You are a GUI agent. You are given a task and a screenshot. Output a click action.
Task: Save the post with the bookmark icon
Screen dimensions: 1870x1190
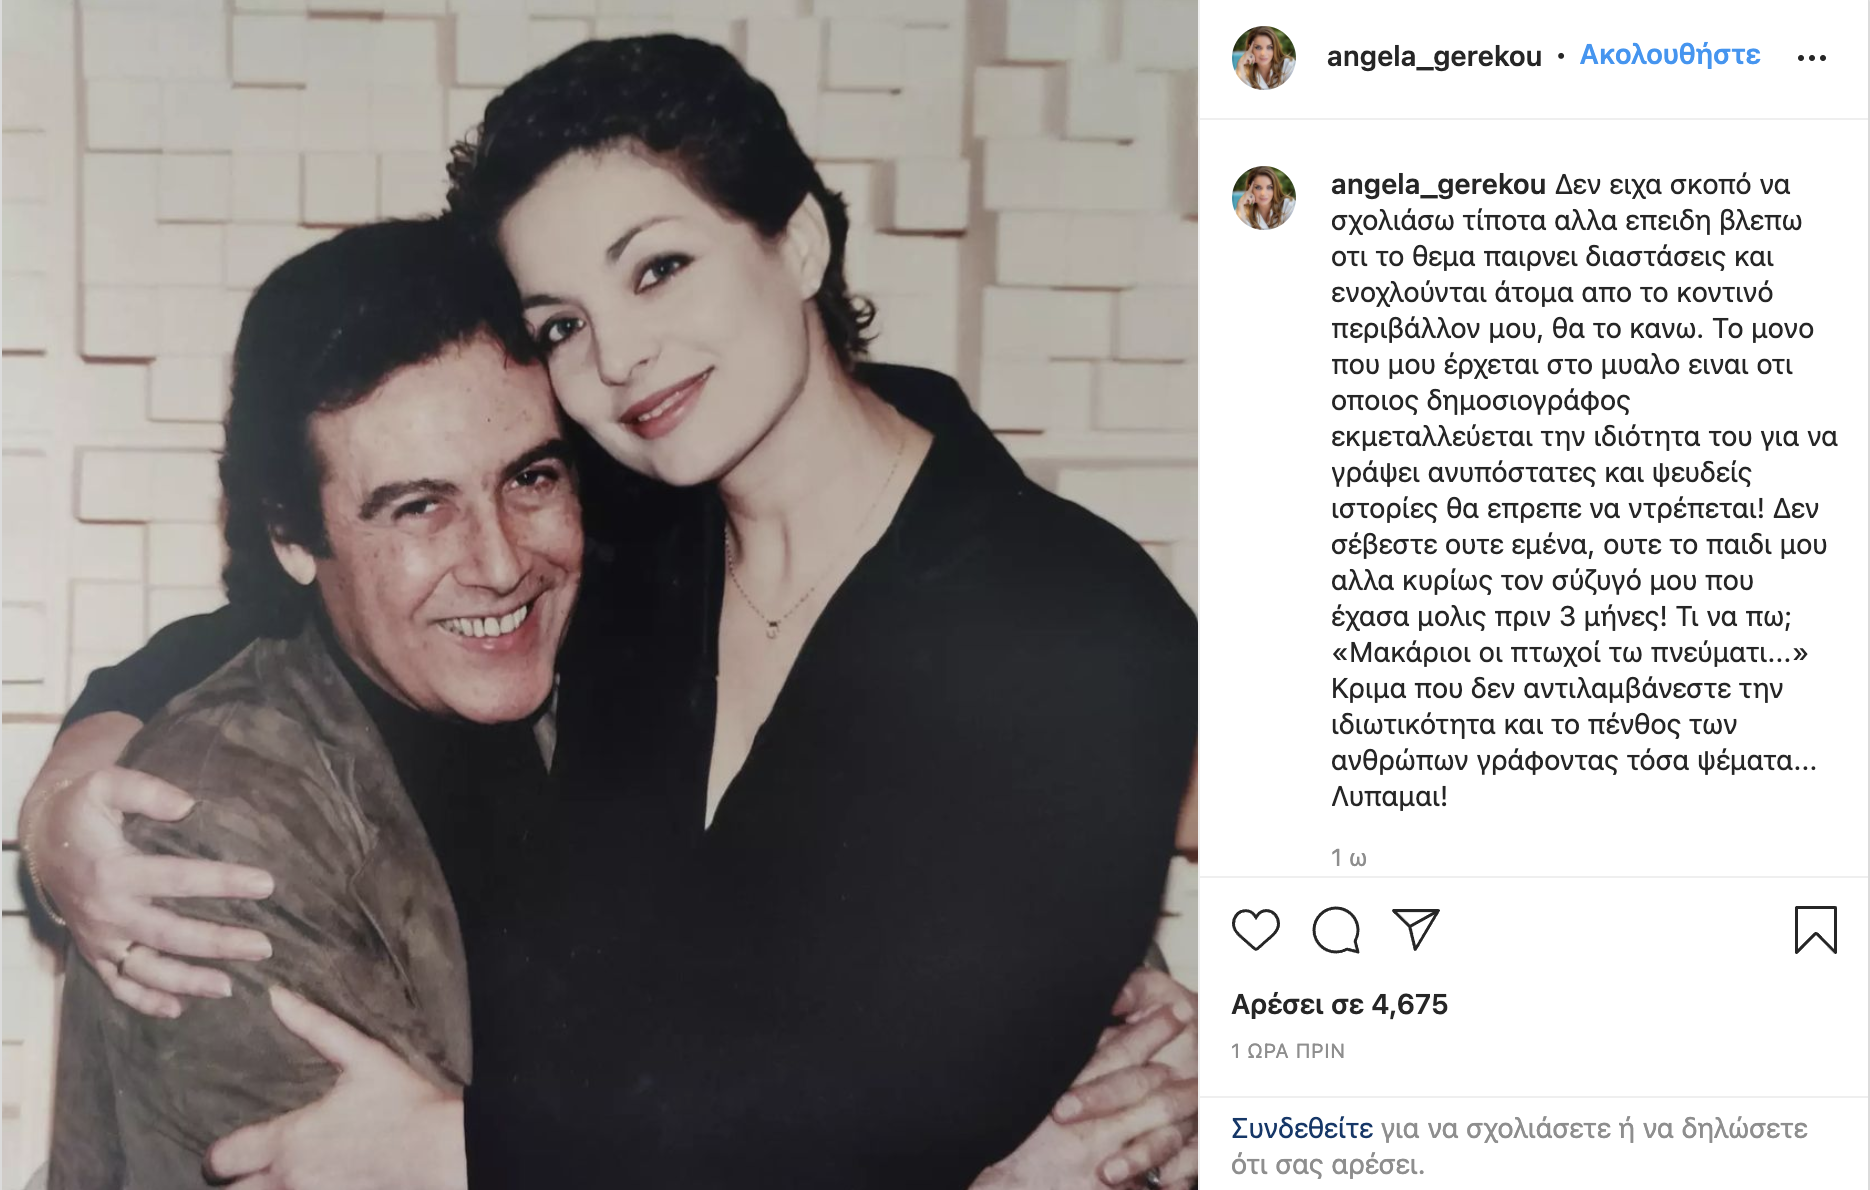[x=1815, y=930]
